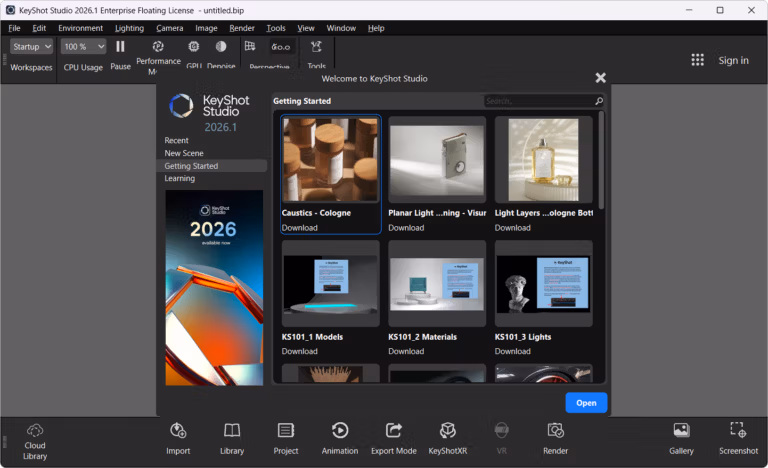Open the Library panel
The image size is (768, 468).
[x=232, y=439]
